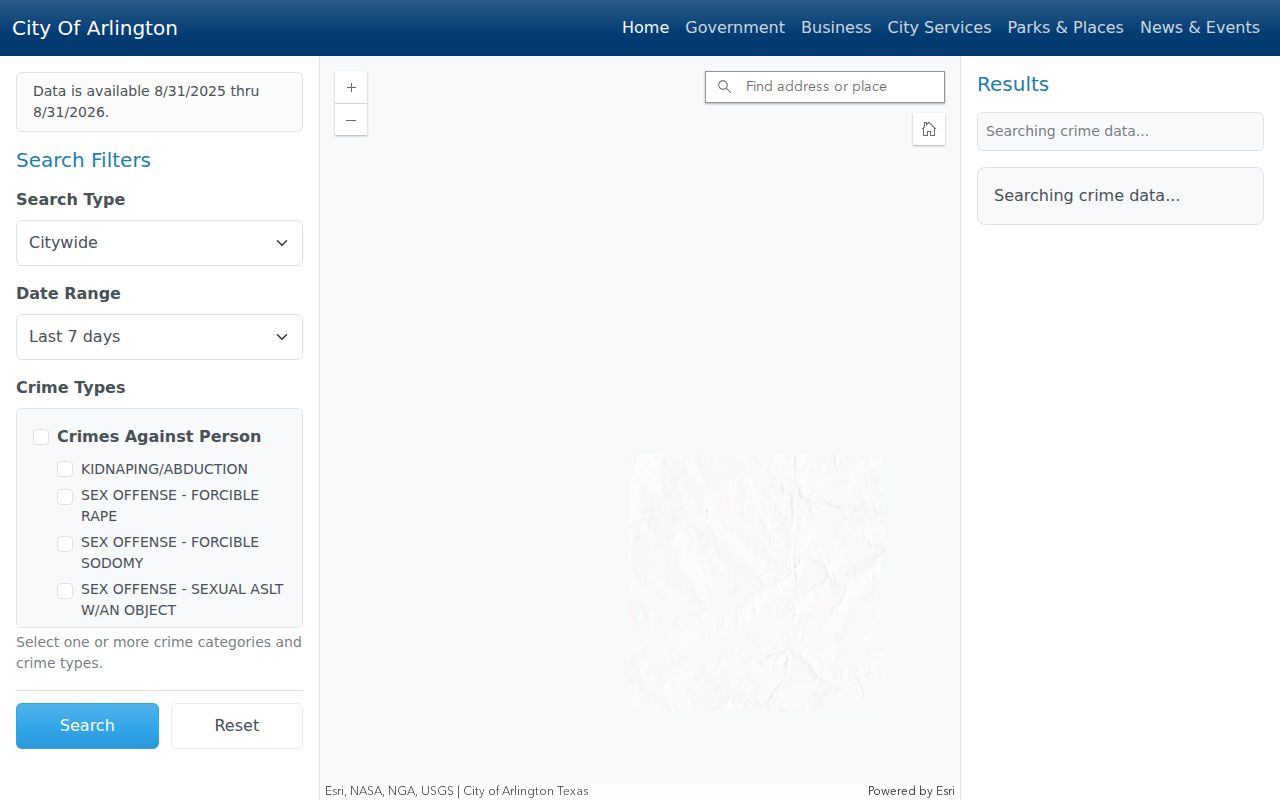Screen dimensions: 1280x800
Task: Click the map attribution text
Action: click(x=457, y=791)
